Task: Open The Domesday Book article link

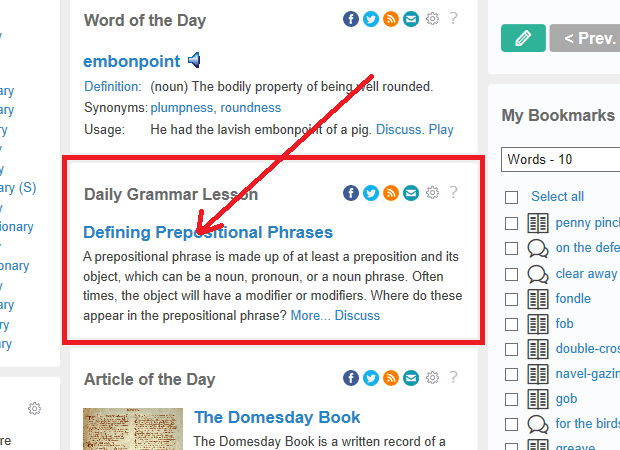Action: [277, 417]
